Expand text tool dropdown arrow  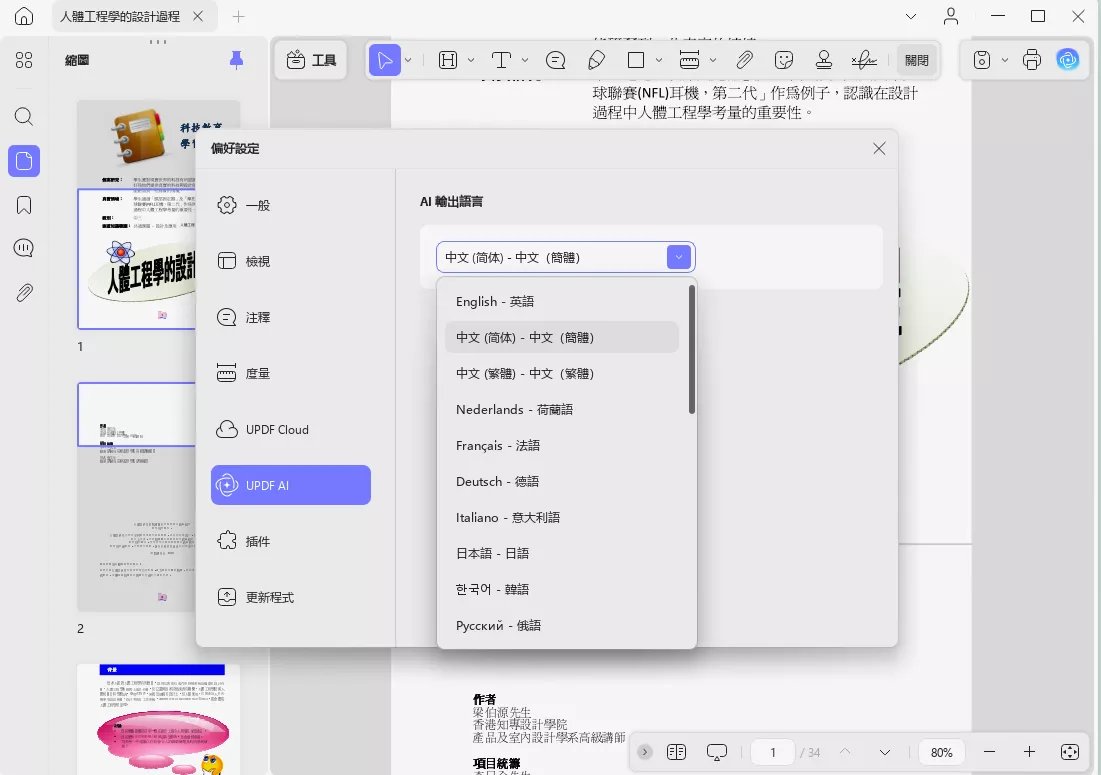(x=525, y=60)
